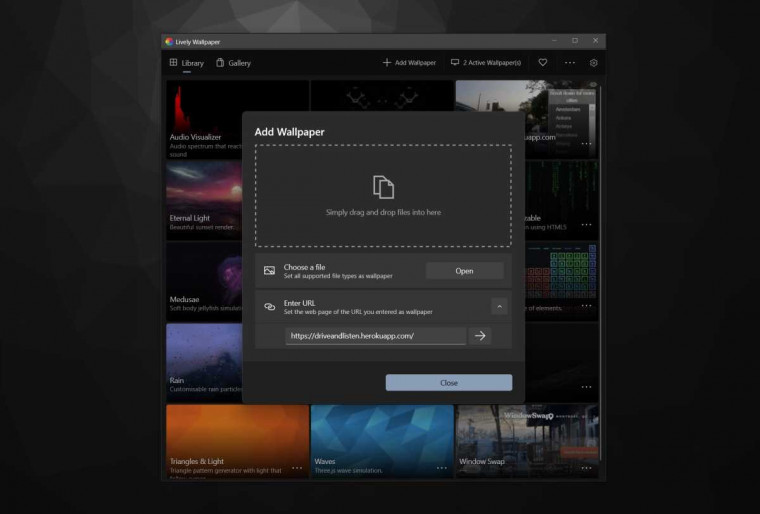The image size is (760, 514).
Task: Click the Close button in dialog
Action: [449, 383]
